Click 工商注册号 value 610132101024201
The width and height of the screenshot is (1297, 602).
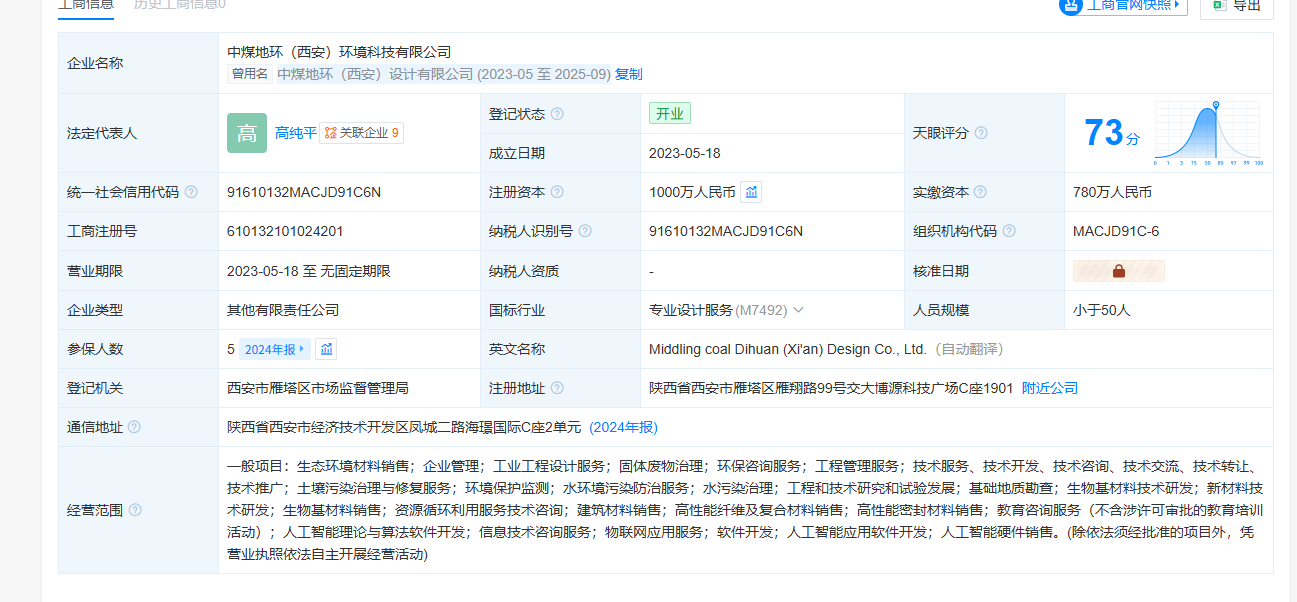point(285,231)
